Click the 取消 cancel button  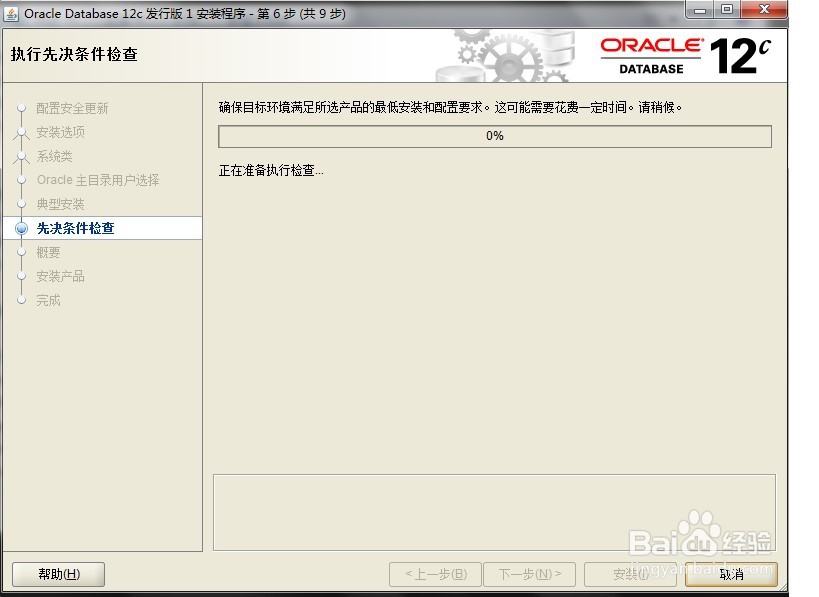pos(731,574)
